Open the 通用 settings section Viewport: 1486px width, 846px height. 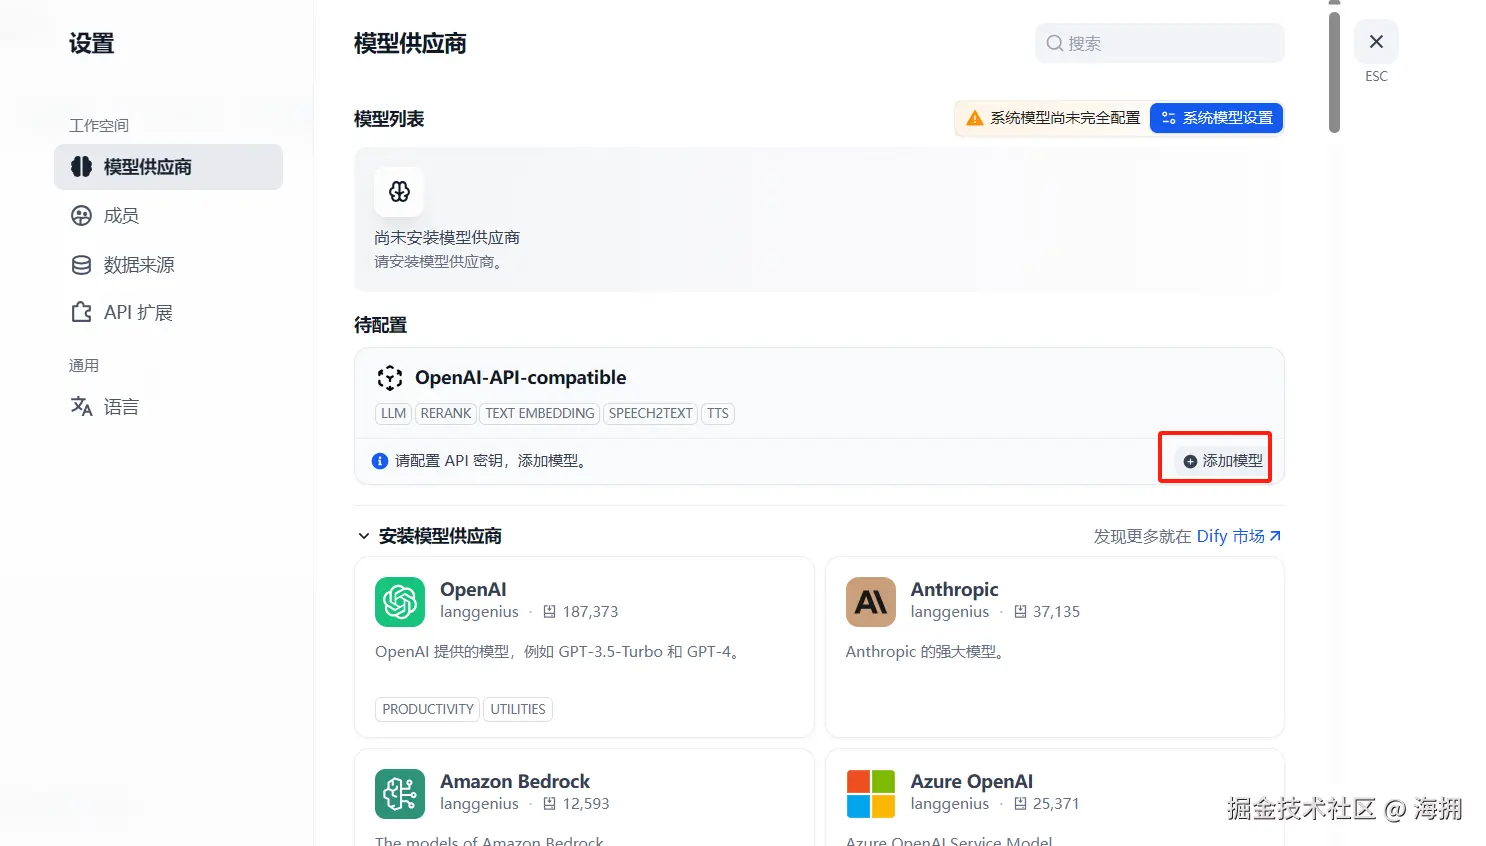pyautogui.click(x=84, y=365)
